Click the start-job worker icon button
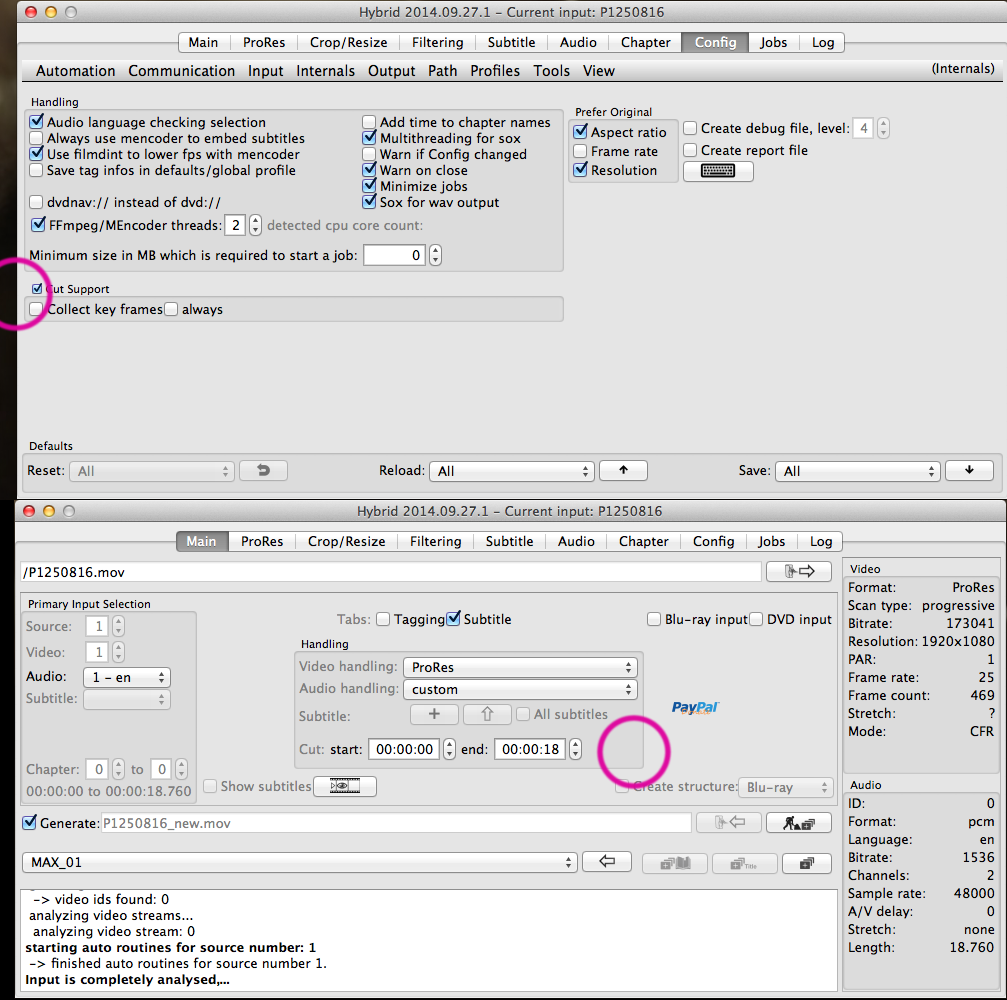 click(x=798, y=822)
